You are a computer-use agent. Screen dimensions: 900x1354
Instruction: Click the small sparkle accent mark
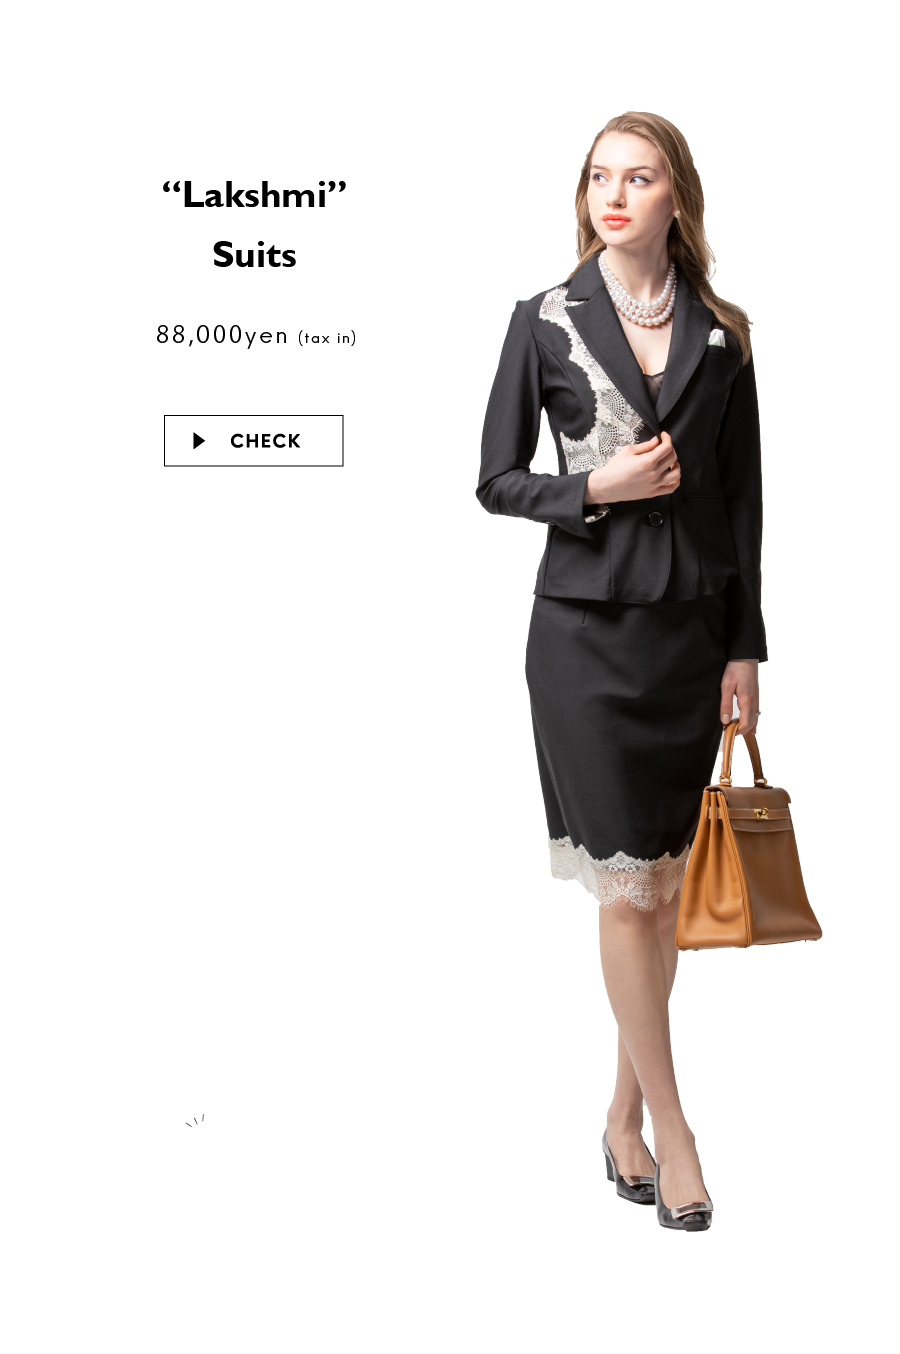pos(195,1120)
